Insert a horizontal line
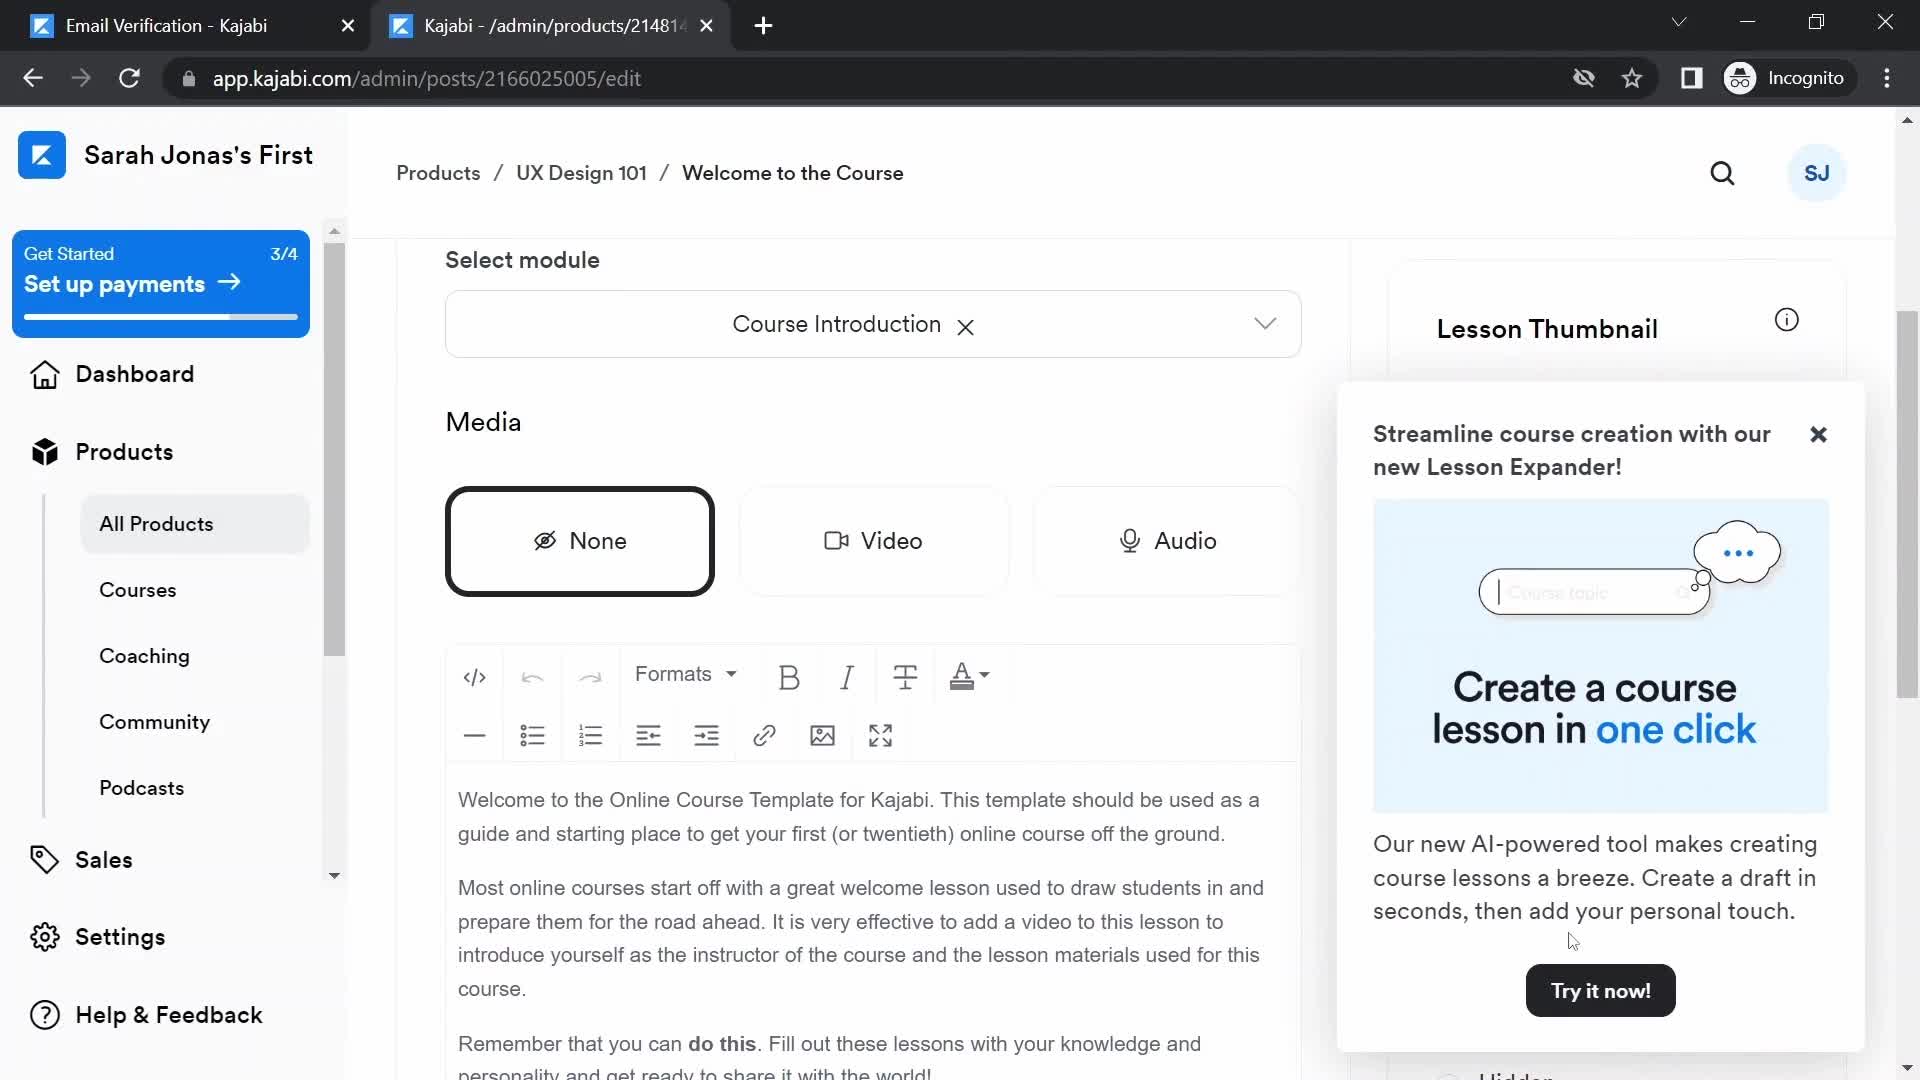Screen dimensions: 1920x1080 point(474,736)
